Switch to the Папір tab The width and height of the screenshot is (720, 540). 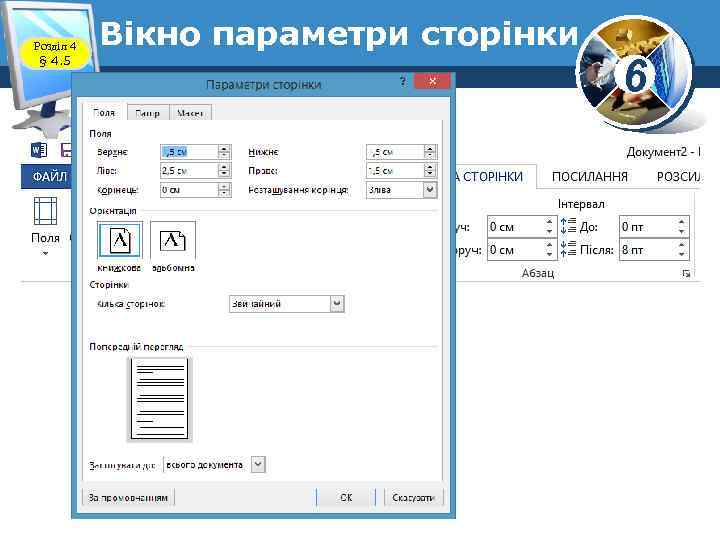(x=148, y=113)
